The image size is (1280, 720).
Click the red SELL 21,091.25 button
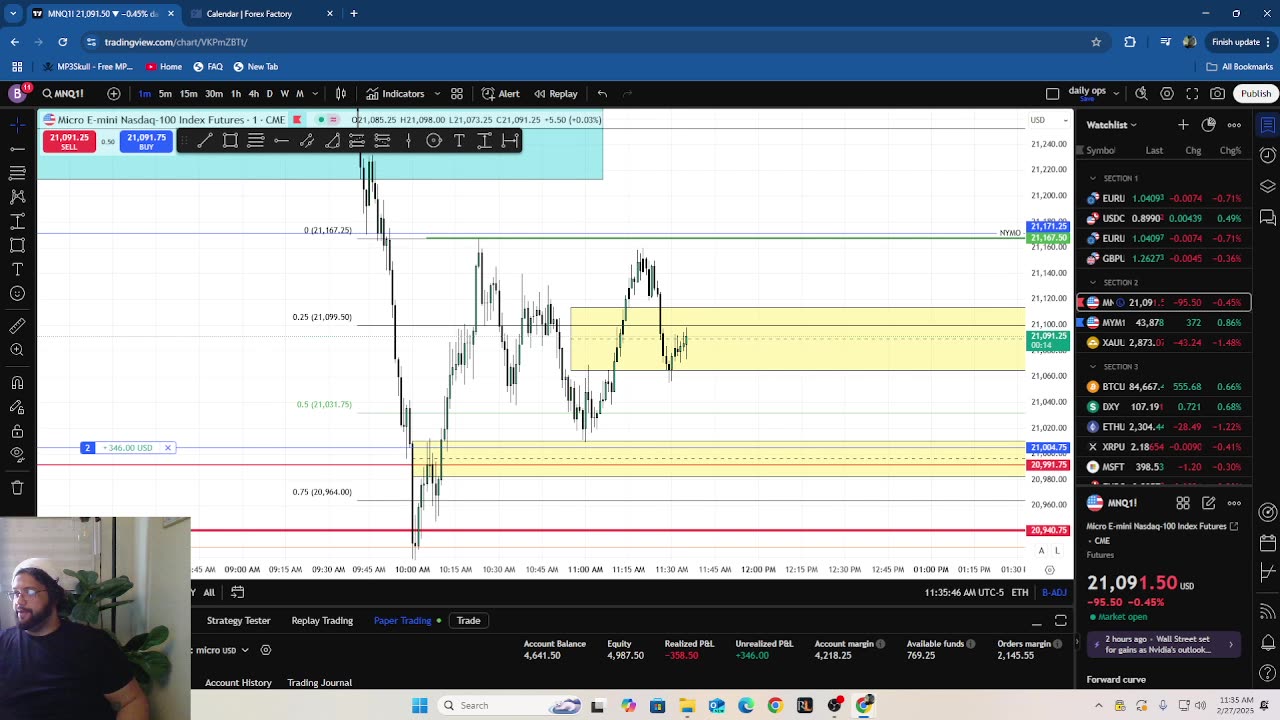(69, 142)
